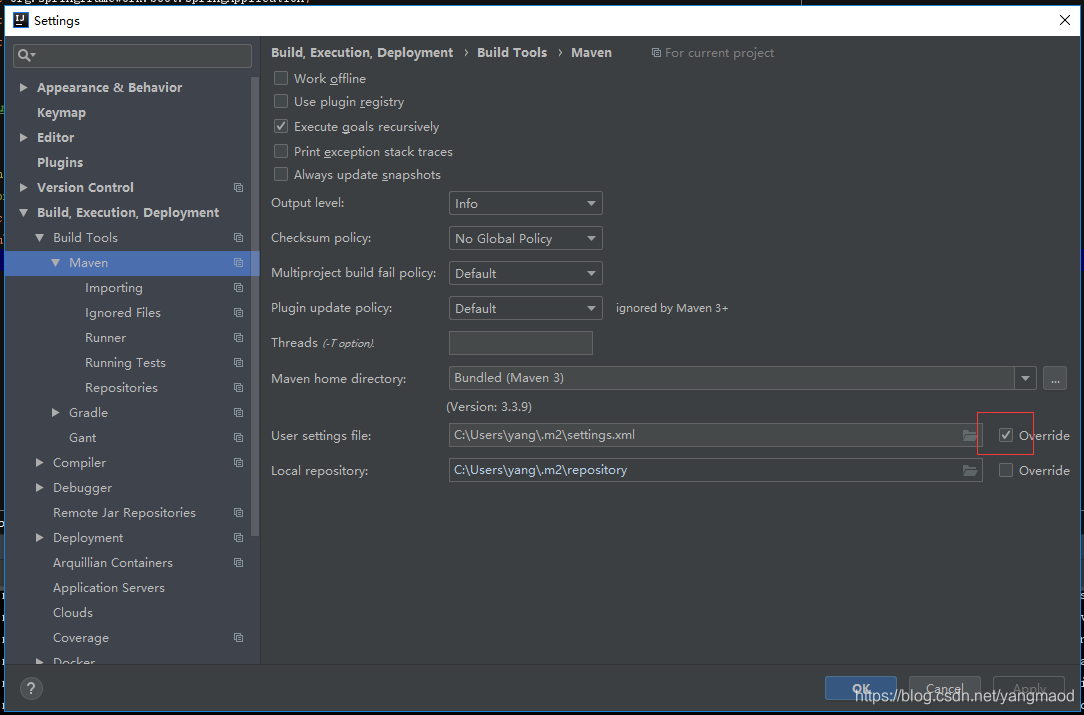
Task: Collapse Build, Execution, Deployment section
Action: (x=24, y=213)
